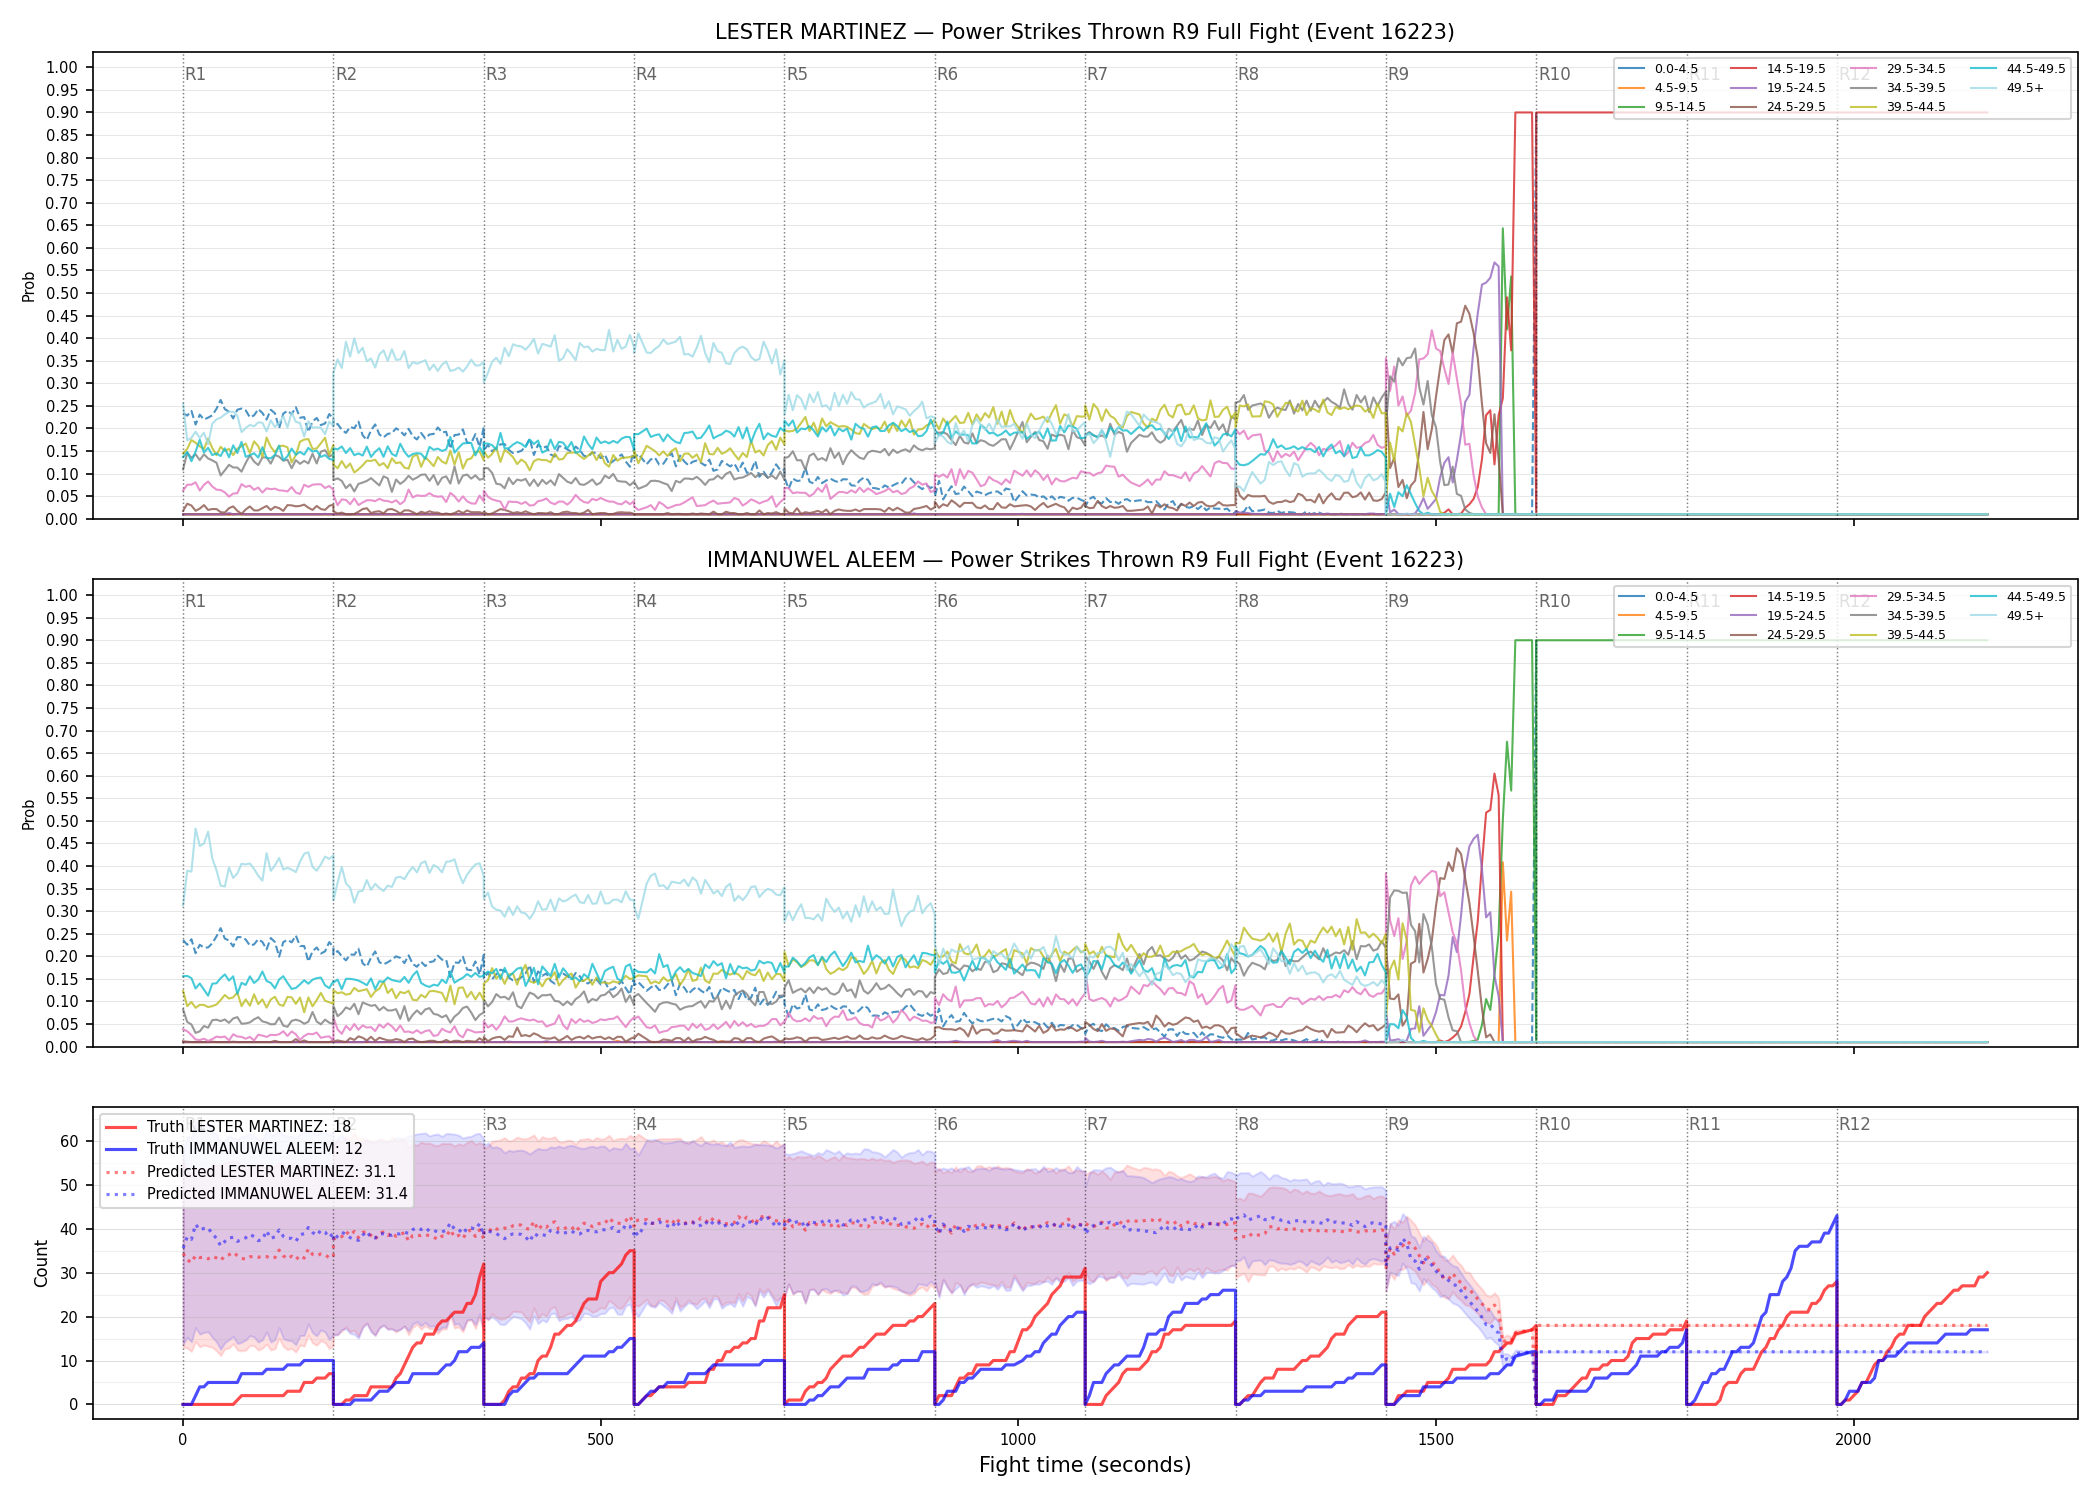
Task: Click the LESTER MARTINEZ Power Strikes chart title
Action: click(1085, 32)
